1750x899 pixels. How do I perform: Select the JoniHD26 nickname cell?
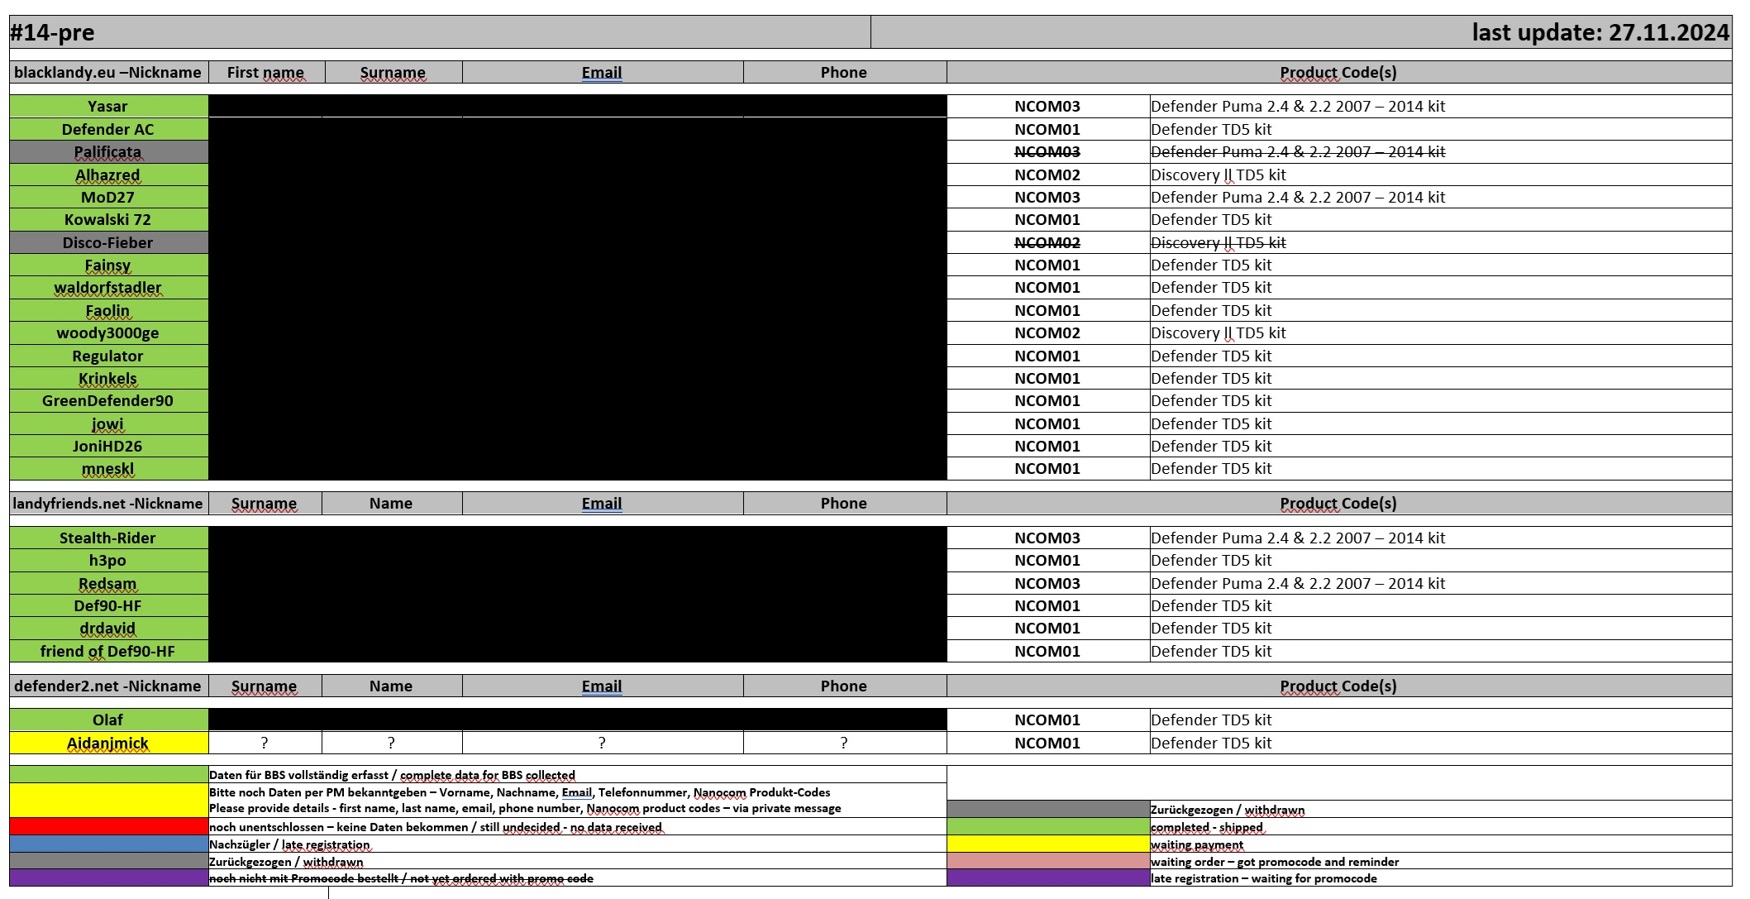click(x=108, y=446)
